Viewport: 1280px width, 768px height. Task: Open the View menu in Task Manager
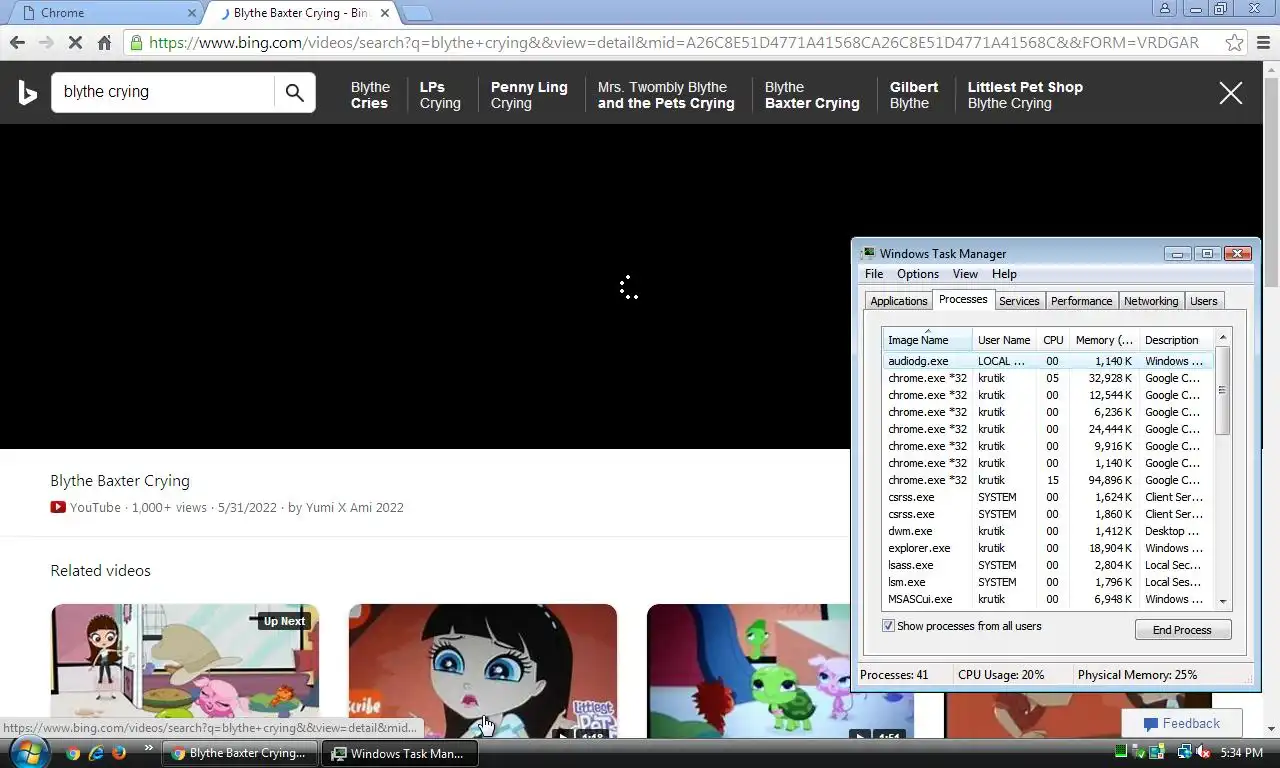pos(965,274)
